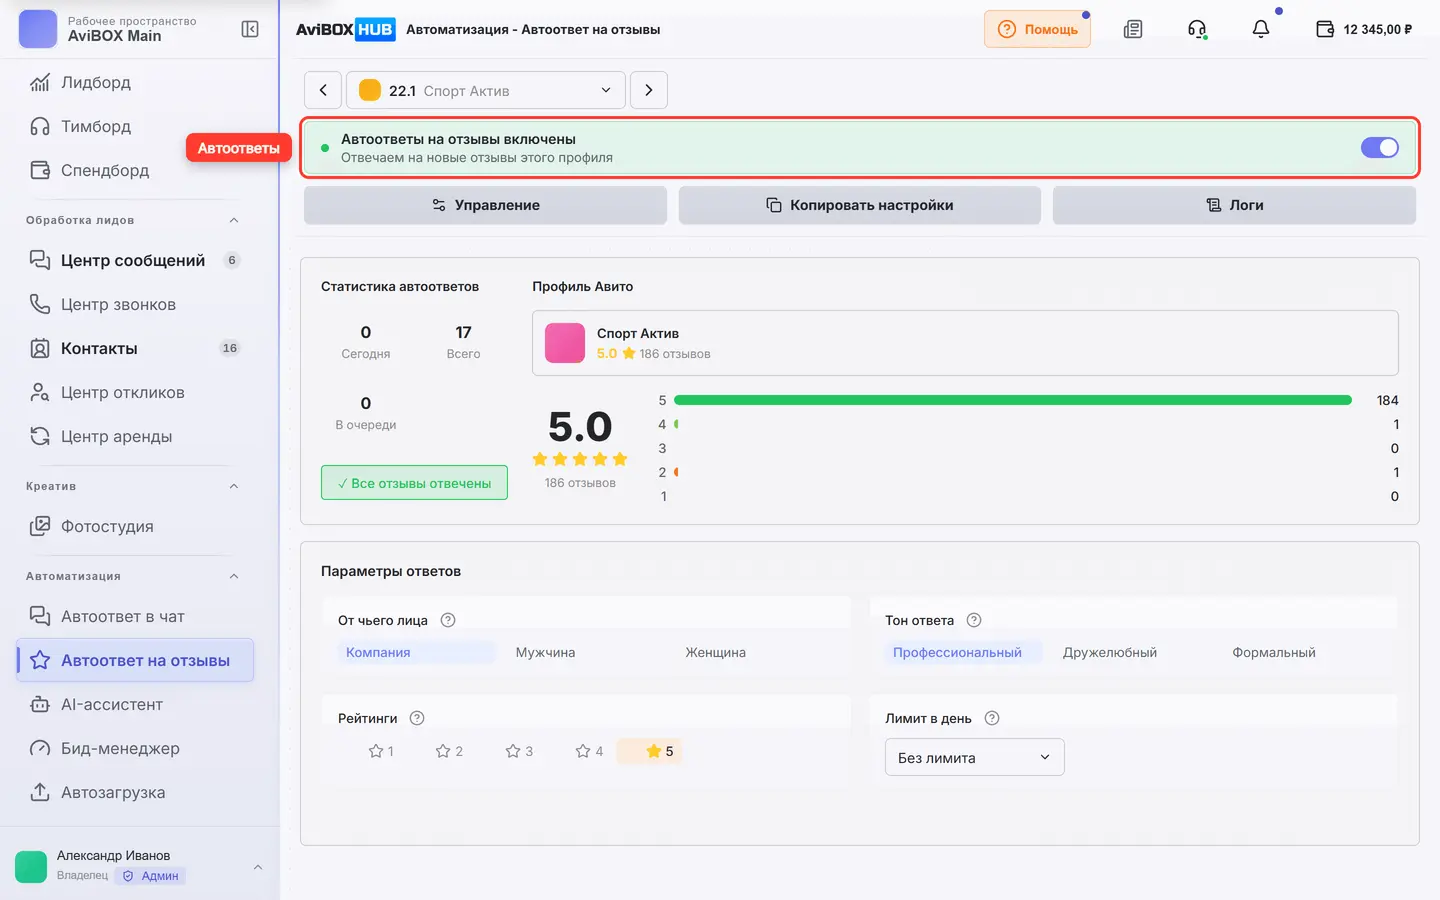
Task: Click AviBOX Main workspace logo
Action: 38,29
